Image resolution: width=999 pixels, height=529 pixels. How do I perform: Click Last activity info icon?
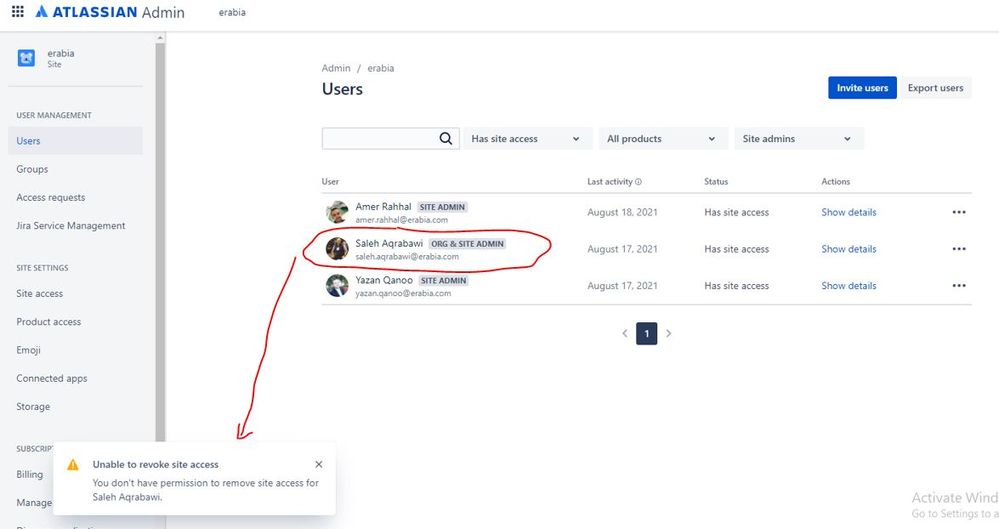[x=638, y=182]
